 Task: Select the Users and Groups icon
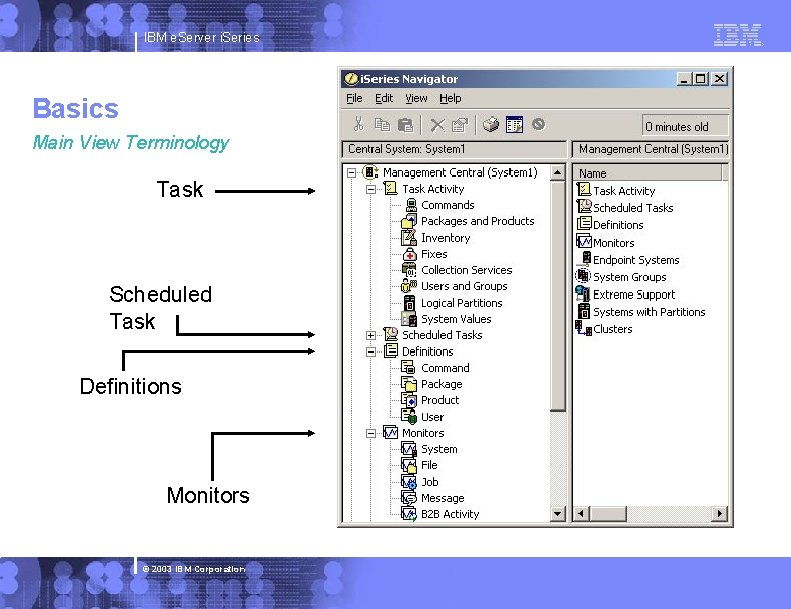(409, 286)
